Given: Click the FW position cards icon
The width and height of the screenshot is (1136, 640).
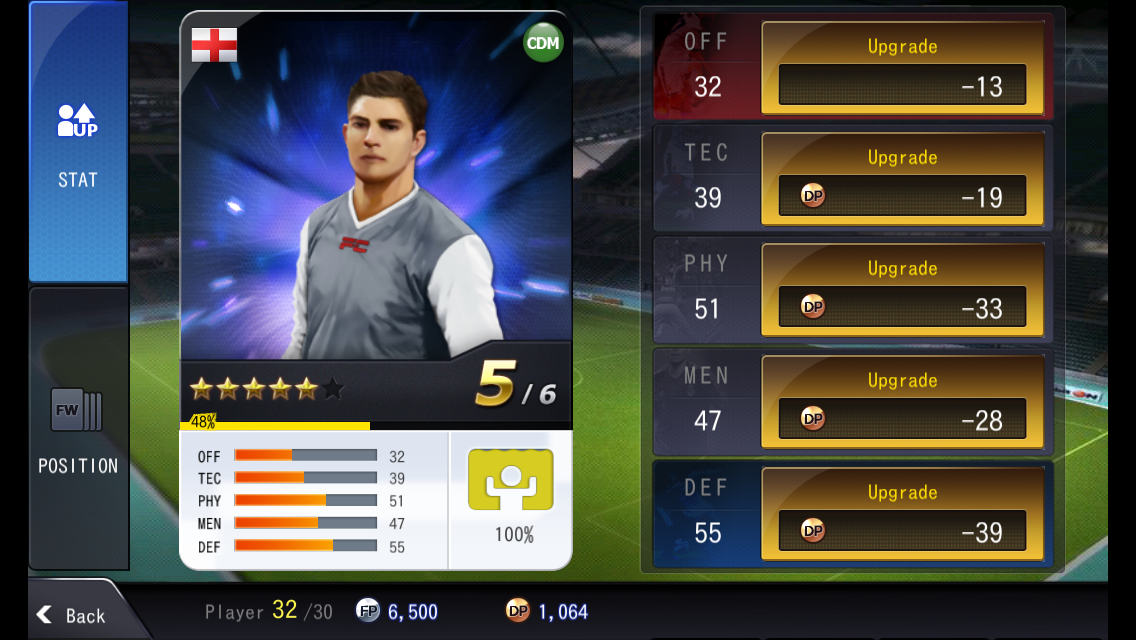Looking at the screenshot, I should click(77, 410).
